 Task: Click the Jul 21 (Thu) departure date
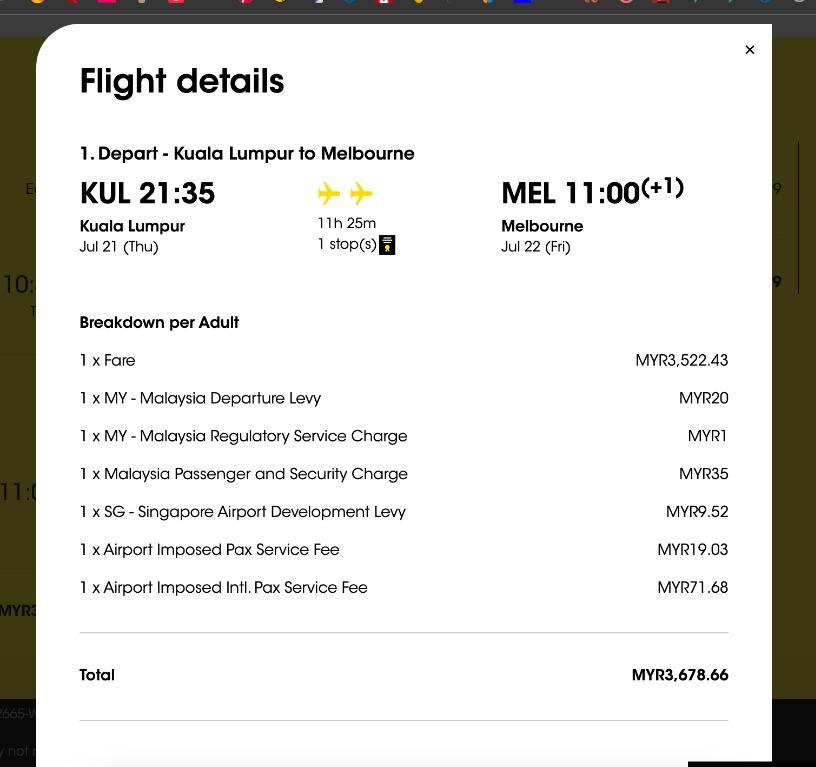coord(119,247)
